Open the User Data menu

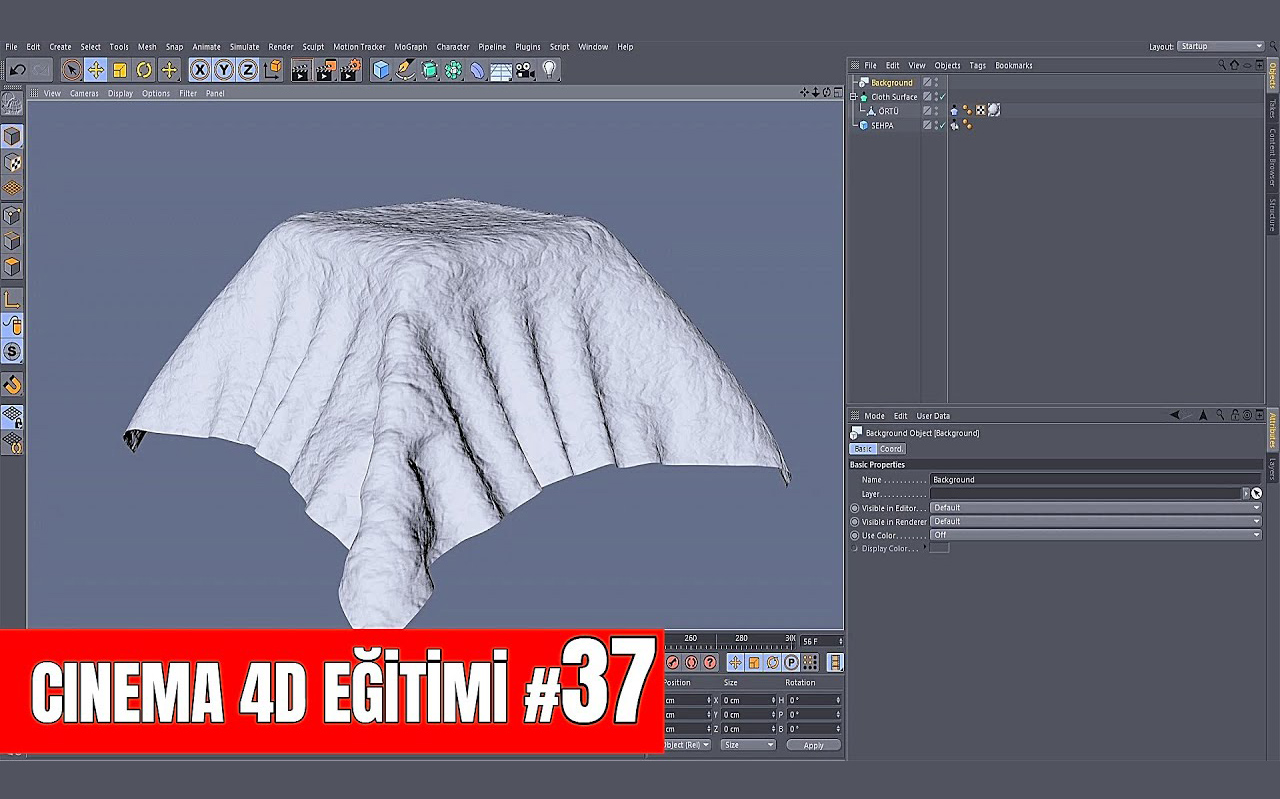(x=933, y=416)
